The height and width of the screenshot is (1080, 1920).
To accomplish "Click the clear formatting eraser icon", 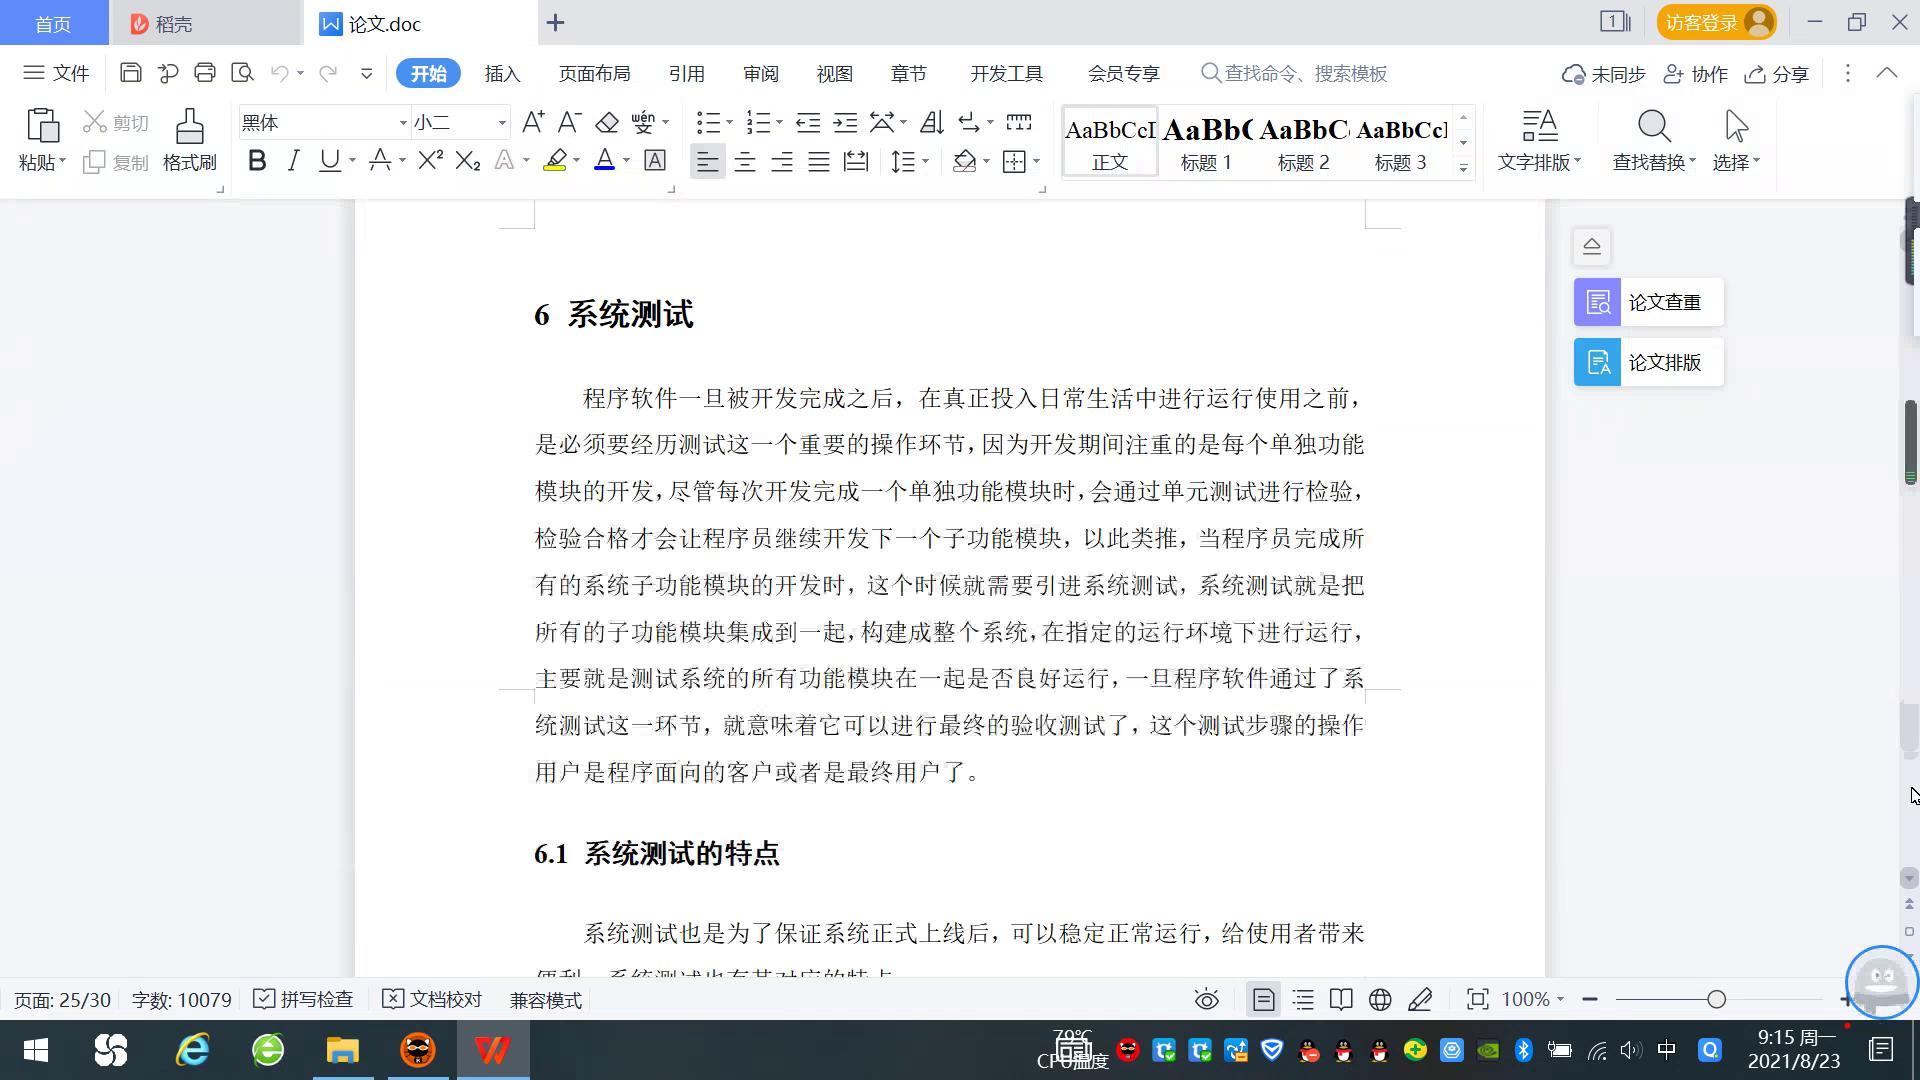I will pyautogui.click(x=607, y=123).
